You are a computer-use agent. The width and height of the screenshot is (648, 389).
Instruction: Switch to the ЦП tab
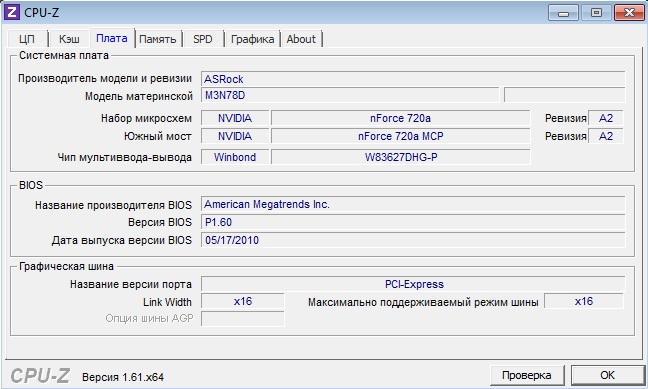tap(27, 39)
